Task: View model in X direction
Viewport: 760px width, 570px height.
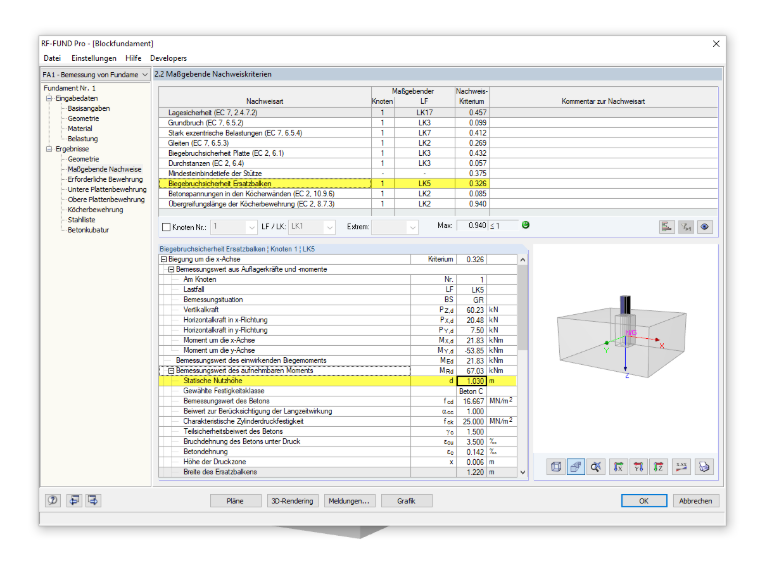Action: tap(618, 467)
